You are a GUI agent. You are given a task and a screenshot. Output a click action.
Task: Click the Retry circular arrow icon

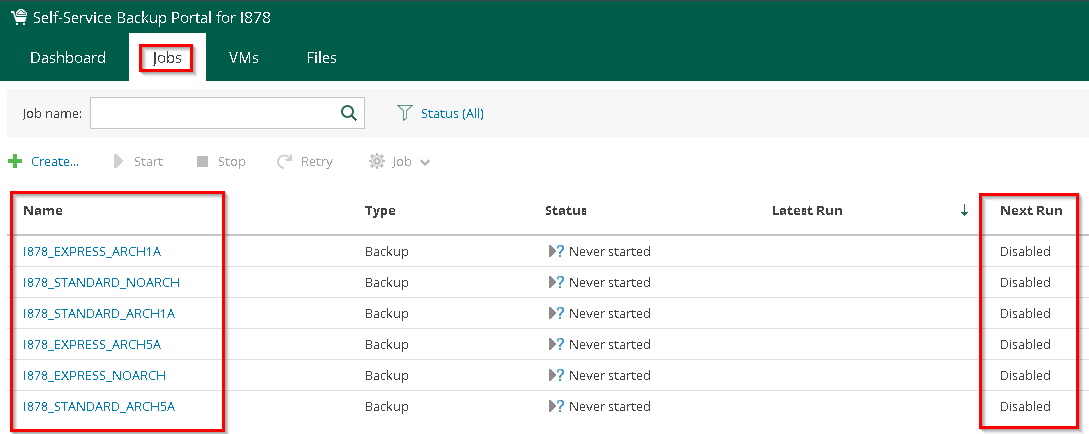[285, 161]
